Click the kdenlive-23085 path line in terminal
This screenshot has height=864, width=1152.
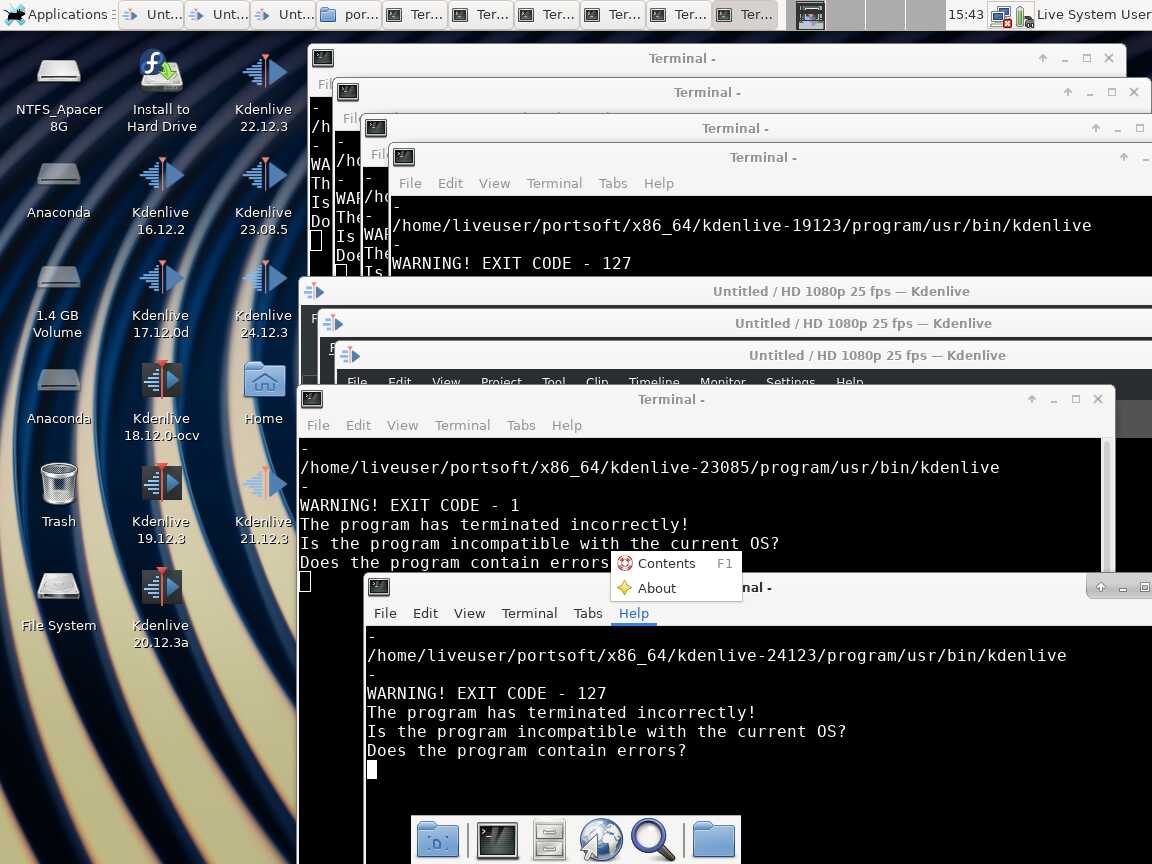(x=649, y=467)
